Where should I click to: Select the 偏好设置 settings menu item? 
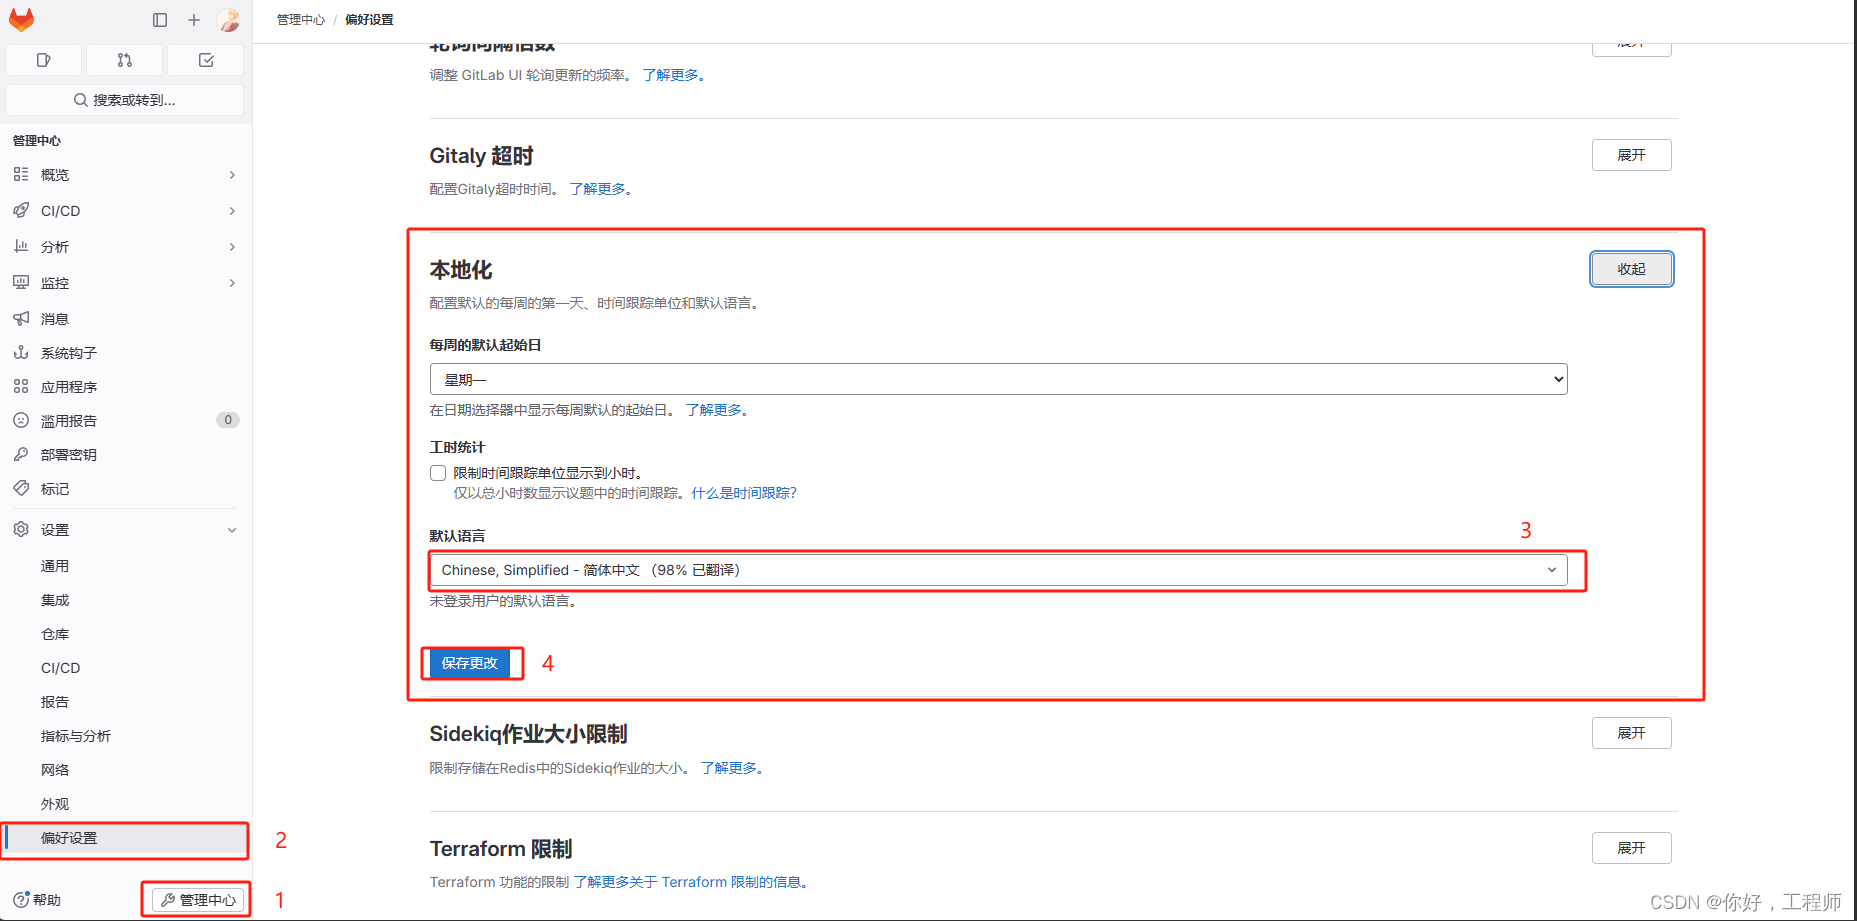[125, 838]
